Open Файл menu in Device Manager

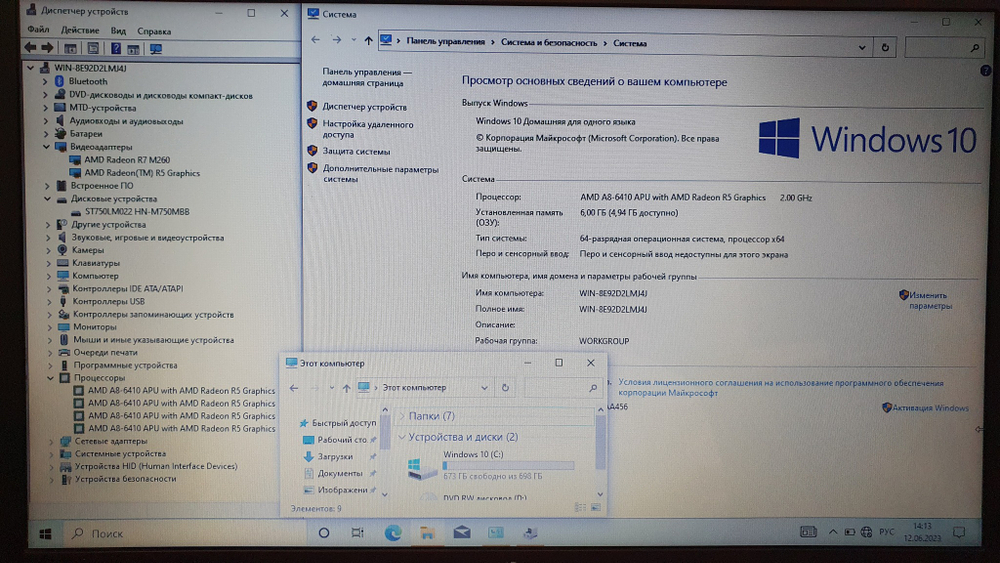click(38, 30)
